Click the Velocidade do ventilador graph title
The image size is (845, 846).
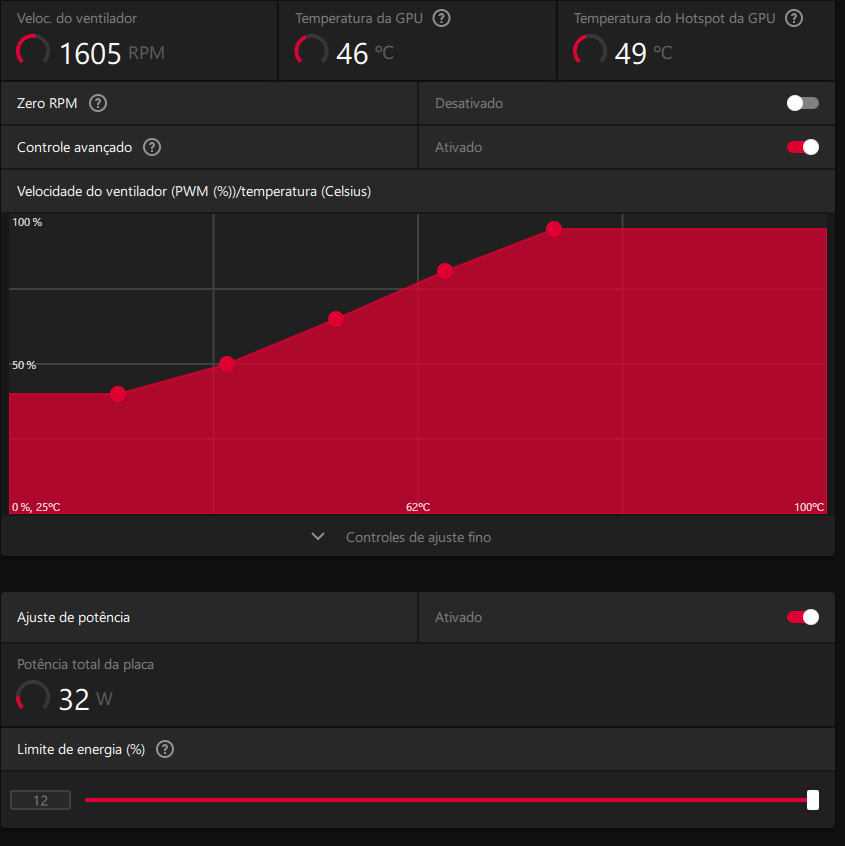194,192
